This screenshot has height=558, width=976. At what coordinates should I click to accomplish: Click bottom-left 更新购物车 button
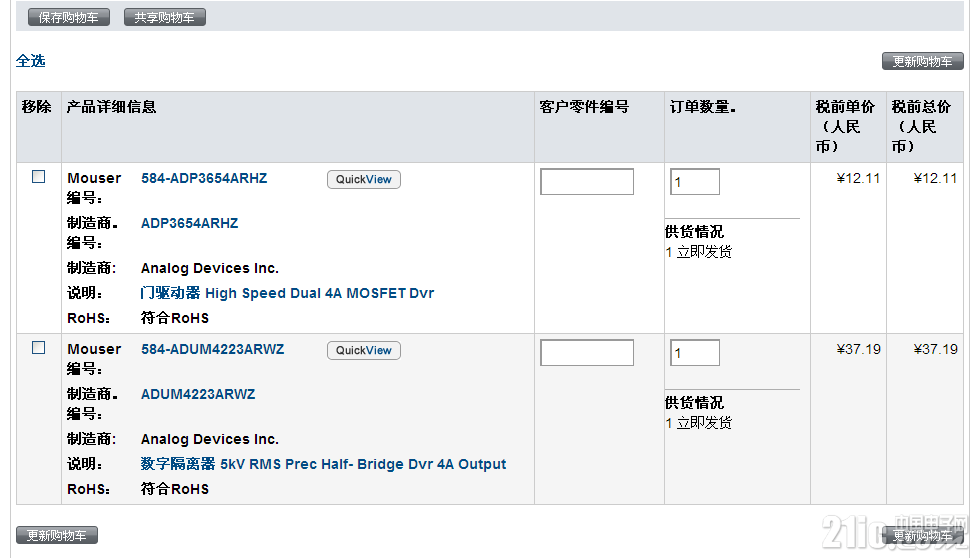(x=57, y=535)
